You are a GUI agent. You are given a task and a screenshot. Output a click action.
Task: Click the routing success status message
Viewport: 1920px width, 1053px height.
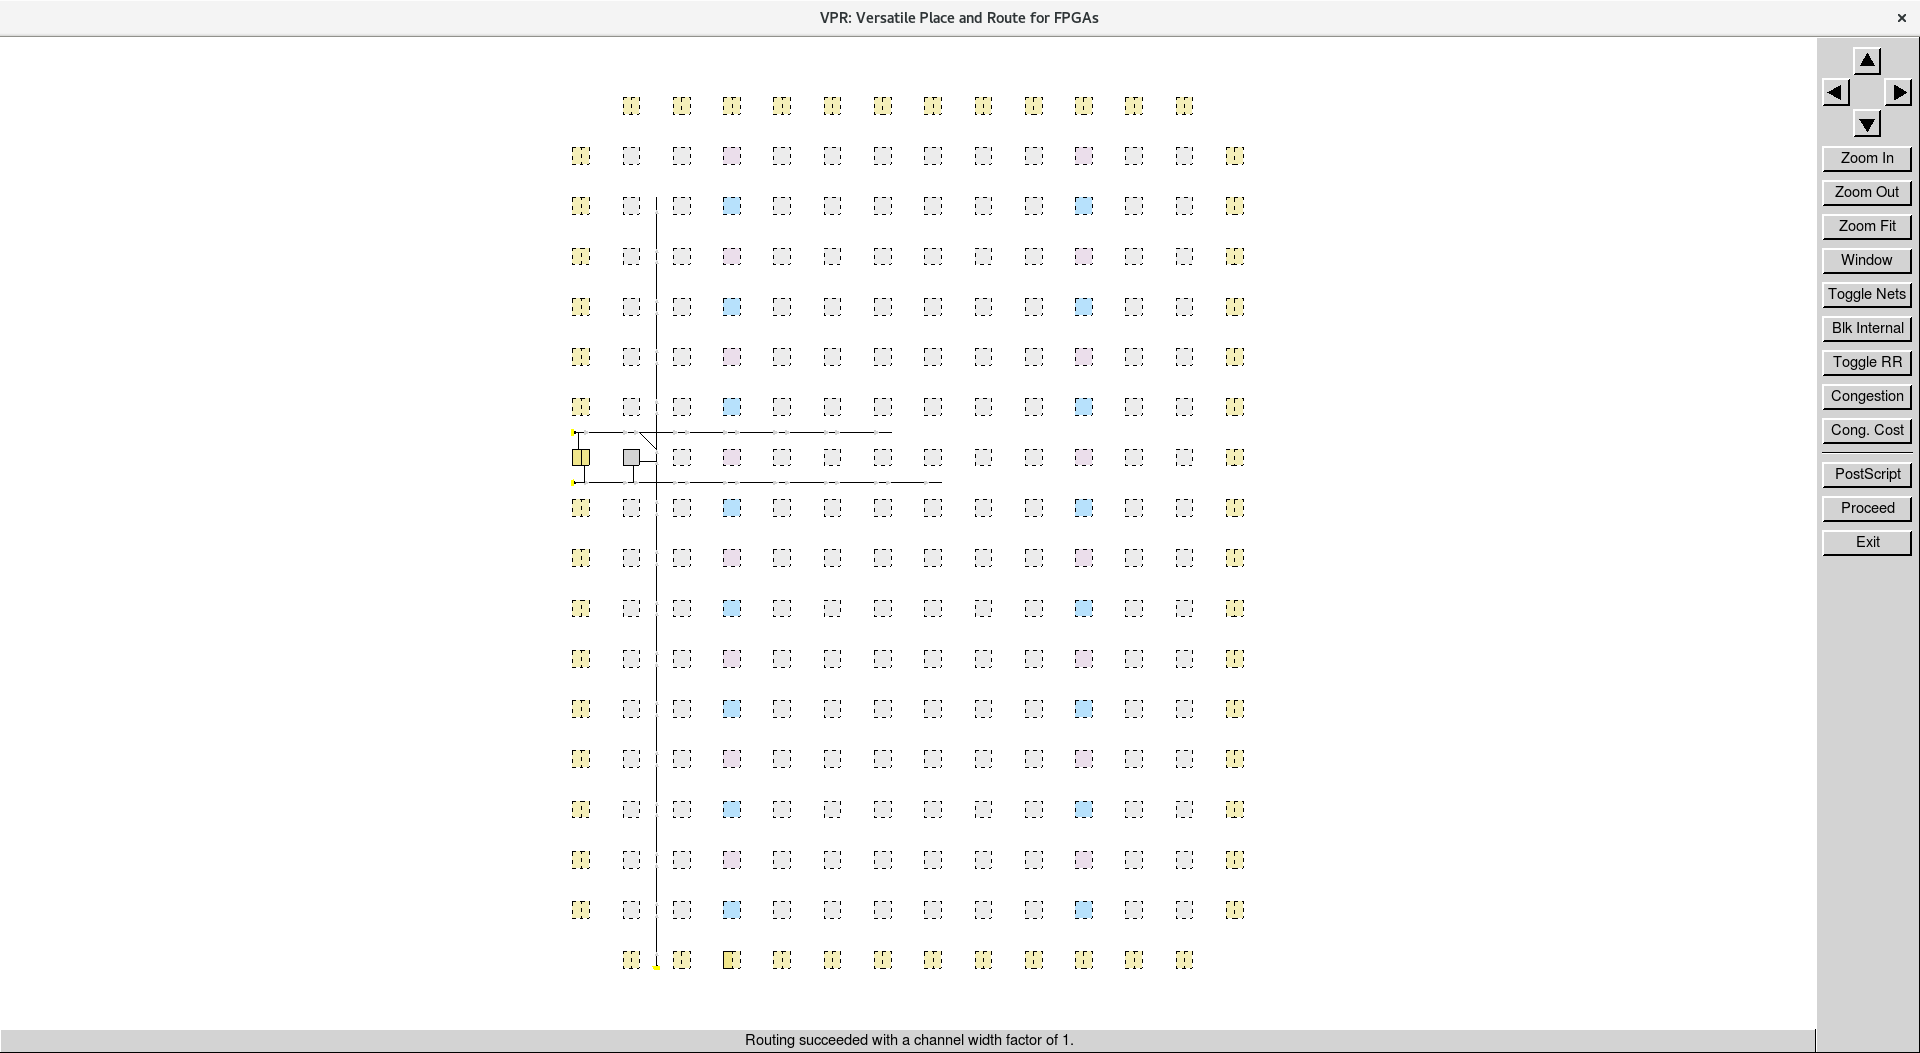pos(909,1040)
